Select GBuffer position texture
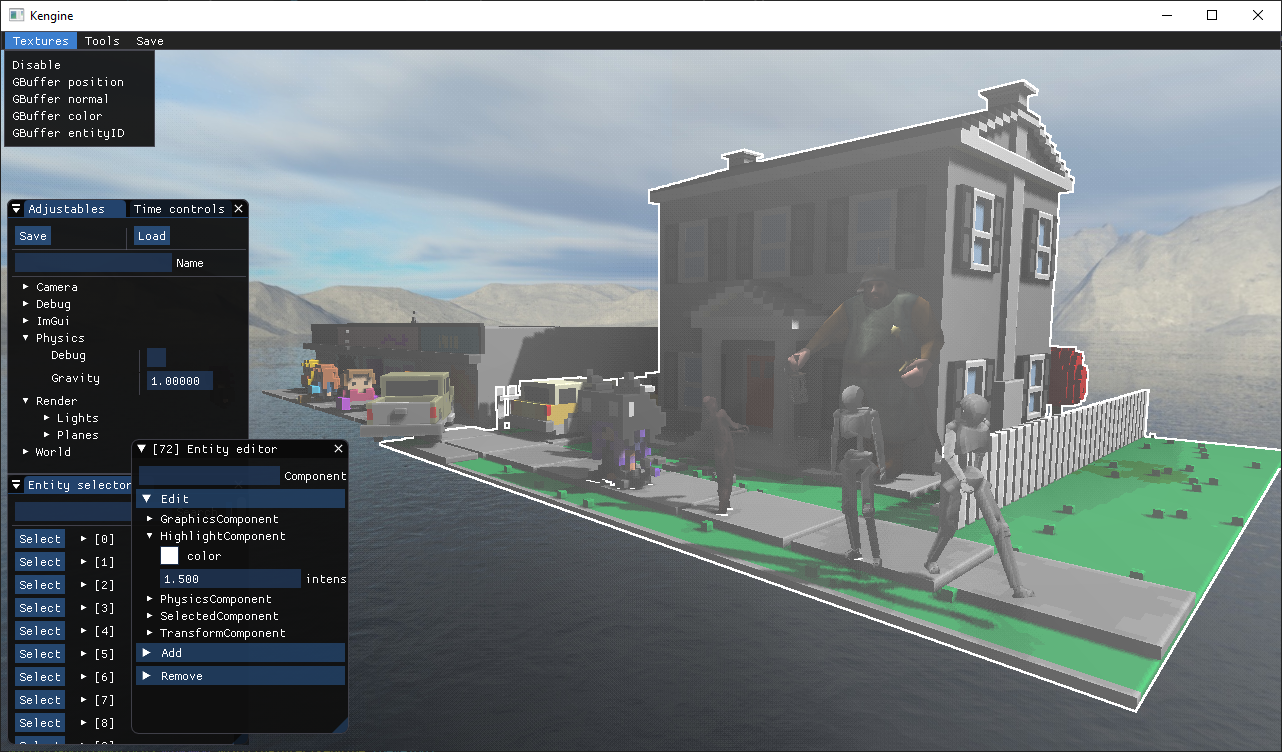This screenshot has width=1282, height=752. coord(68,82)
